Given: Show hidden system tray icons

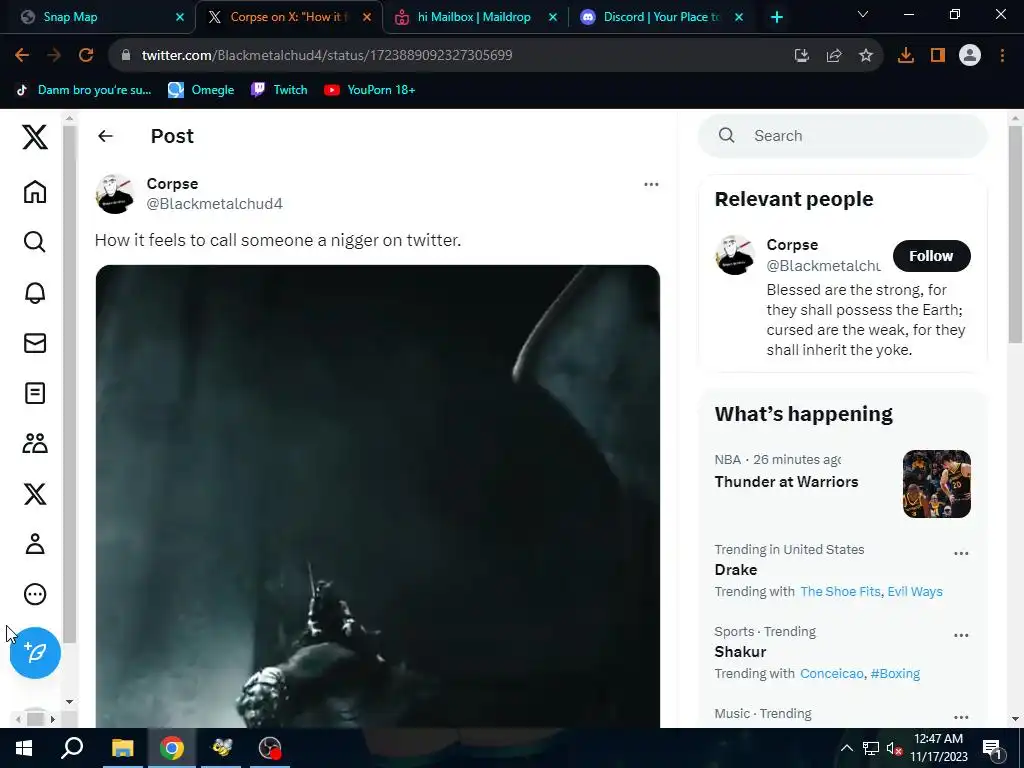Looking at the screenshot, I should pos(846,748).
